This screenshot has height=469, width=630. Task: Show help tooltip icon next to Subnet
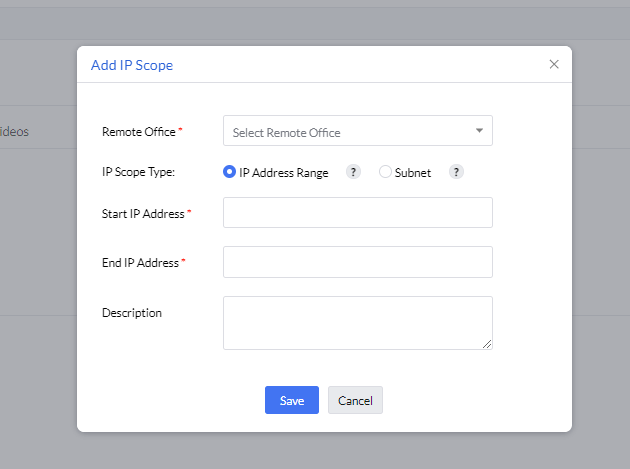[456, 172]
